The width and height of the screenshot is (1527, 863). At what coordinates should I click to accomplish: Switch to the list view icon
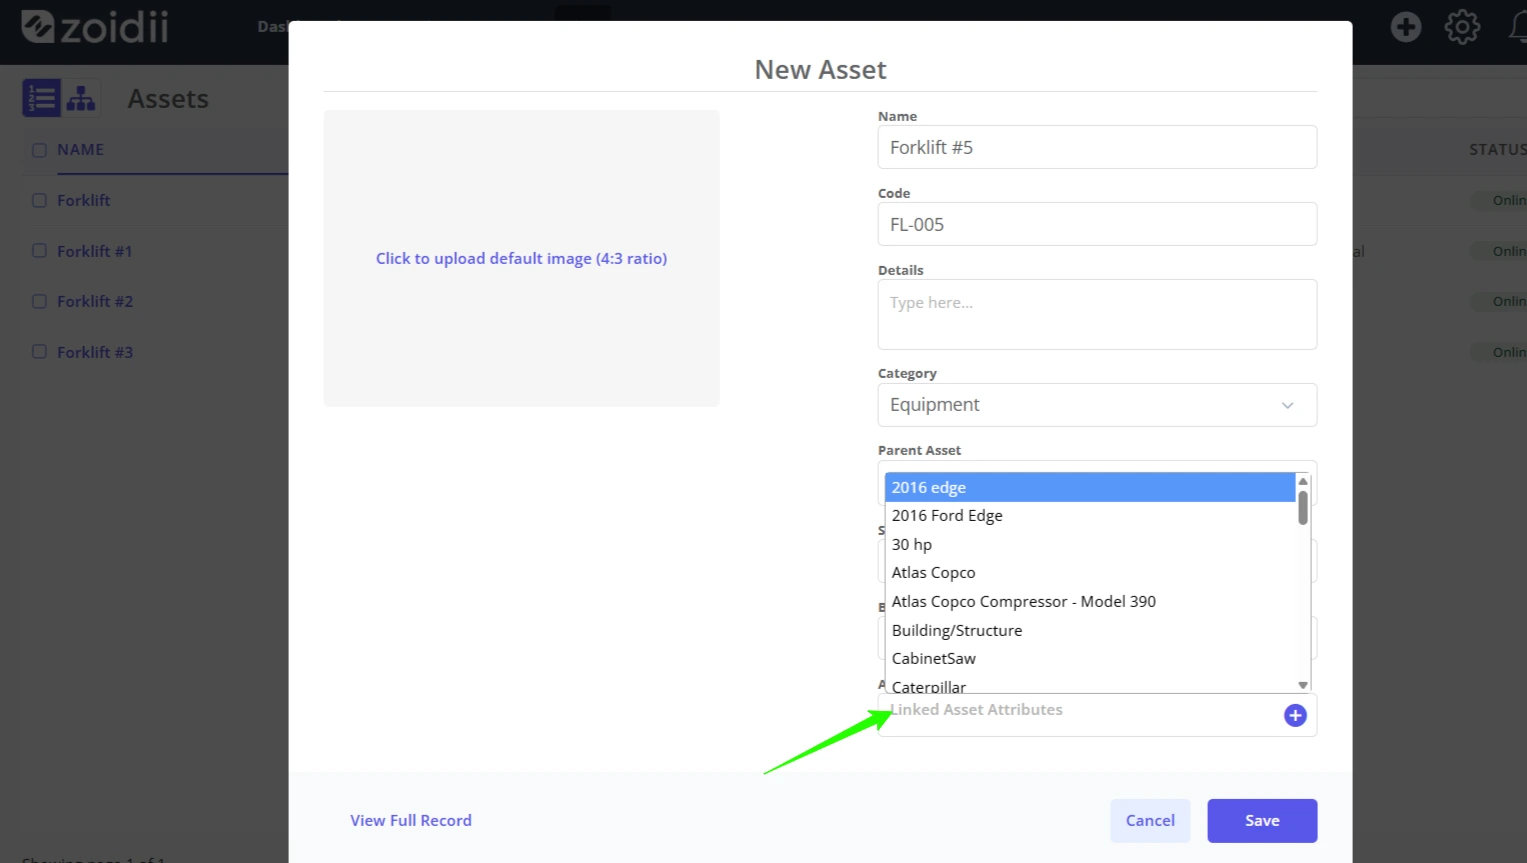[41, 98]
